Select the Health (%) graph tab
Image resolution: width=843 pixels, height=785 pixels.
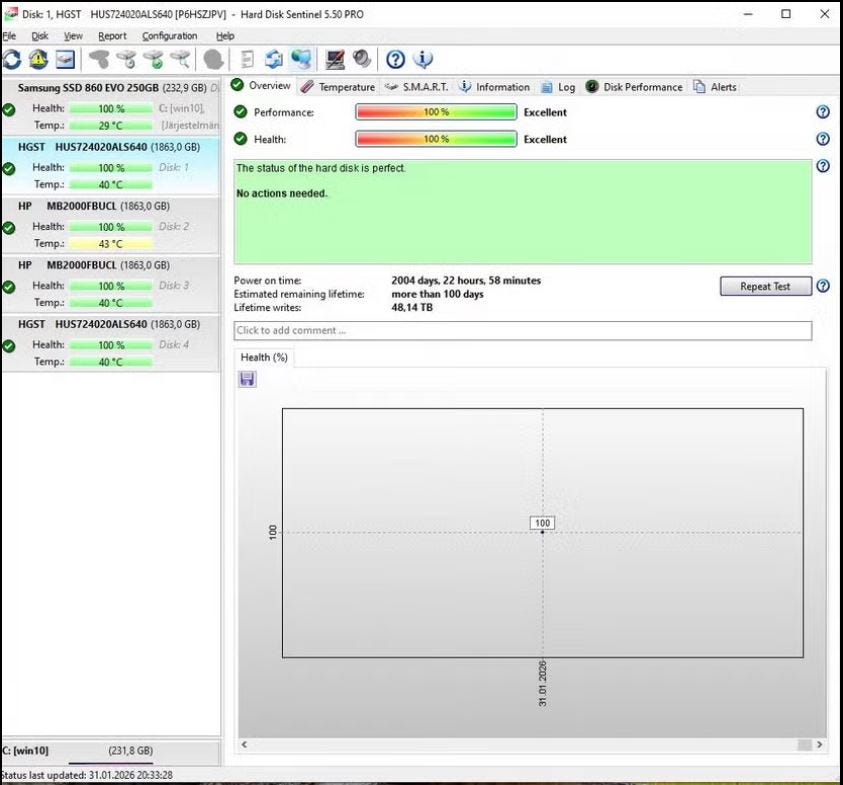coord(264,358)
